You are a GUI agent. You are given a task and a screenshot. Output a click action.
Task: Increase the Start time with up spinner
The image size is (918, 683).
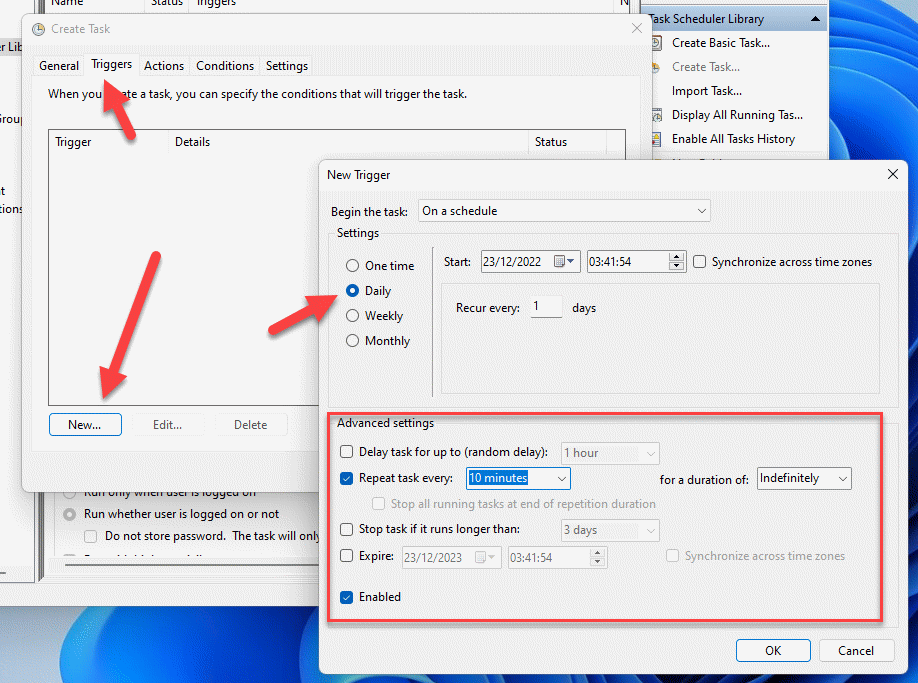tap(677, 257)
